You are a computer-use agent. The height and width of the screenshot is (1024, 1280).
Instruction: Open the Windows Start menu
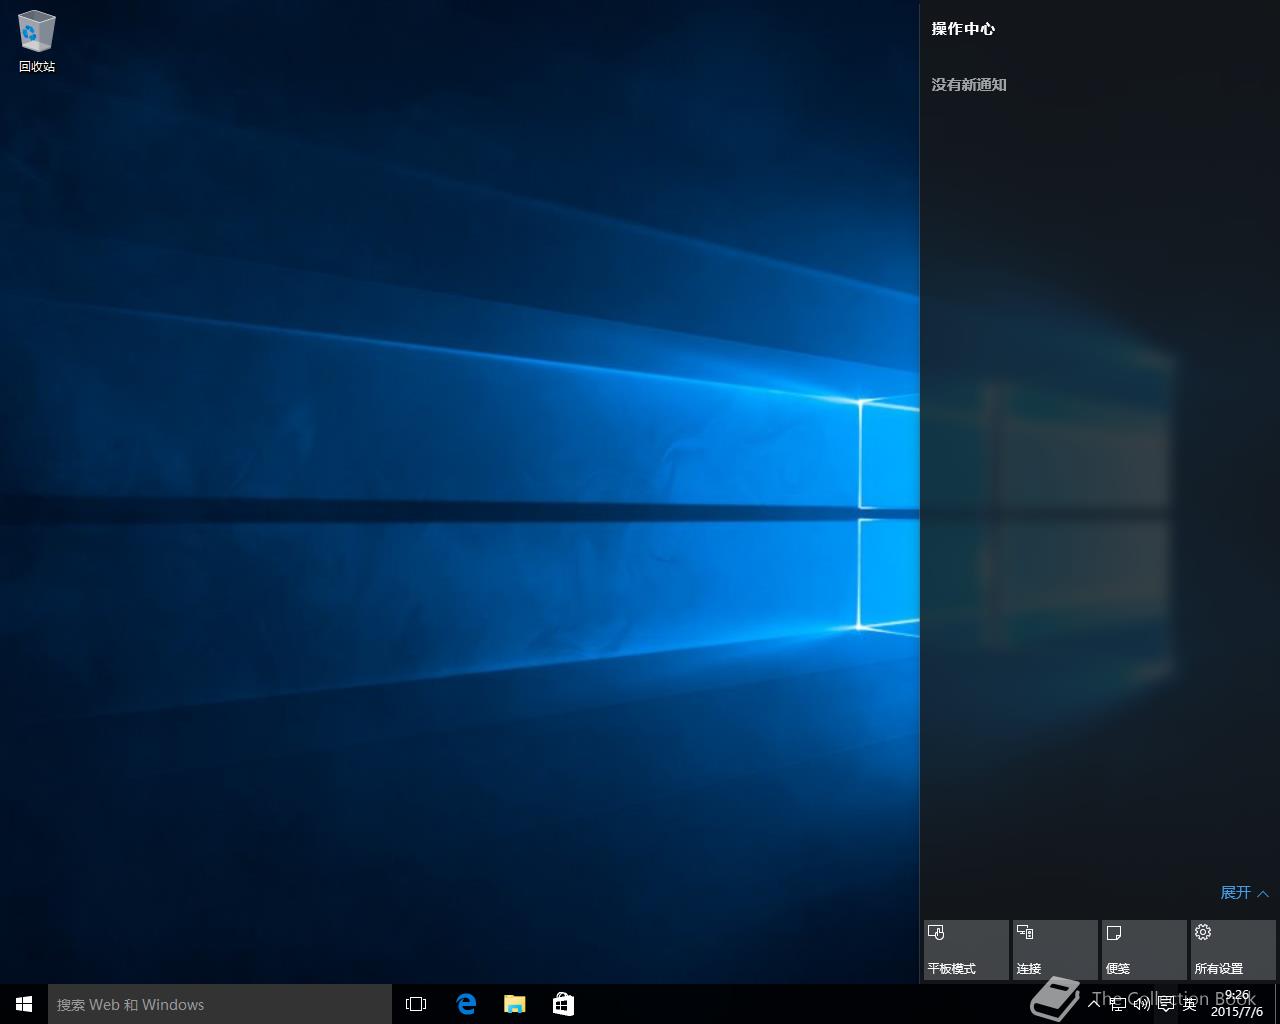[24, 1004]
